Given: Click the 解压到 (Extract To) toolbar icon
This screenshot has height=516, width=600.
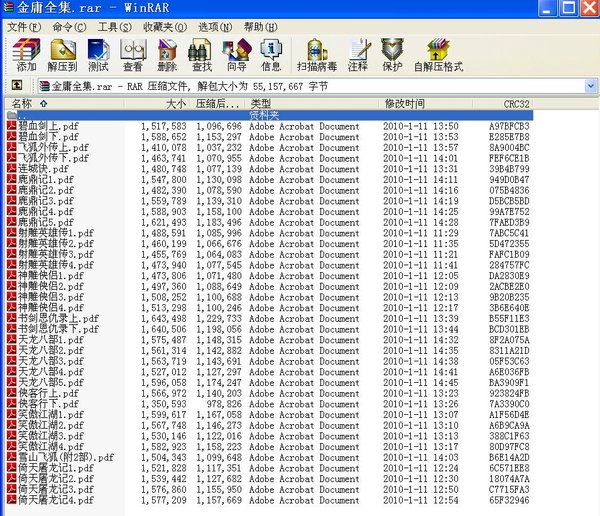Looking at the screenshot, I should (x=62, y=55).
